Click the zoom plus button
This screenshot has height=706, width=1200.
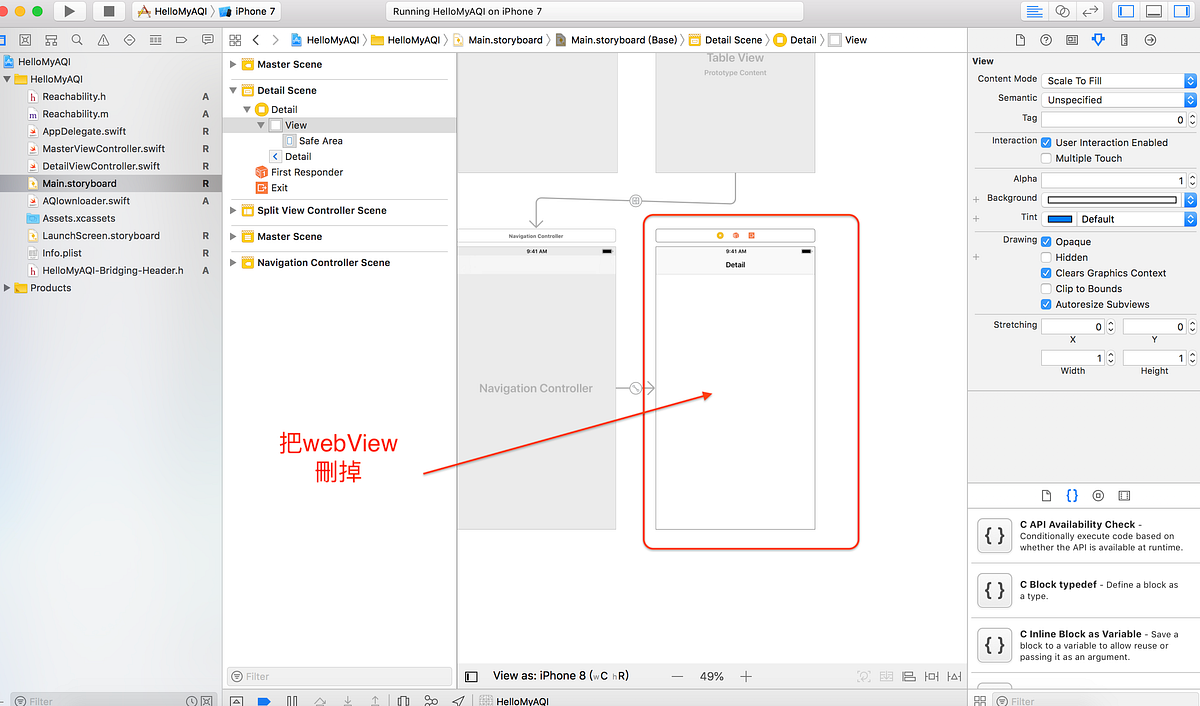pos(745,676)
